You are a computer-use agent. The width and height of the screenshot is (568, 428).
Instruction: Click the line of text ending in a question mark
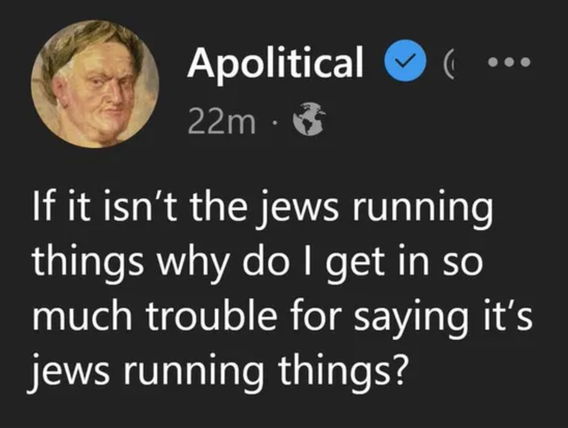point(217,371)
